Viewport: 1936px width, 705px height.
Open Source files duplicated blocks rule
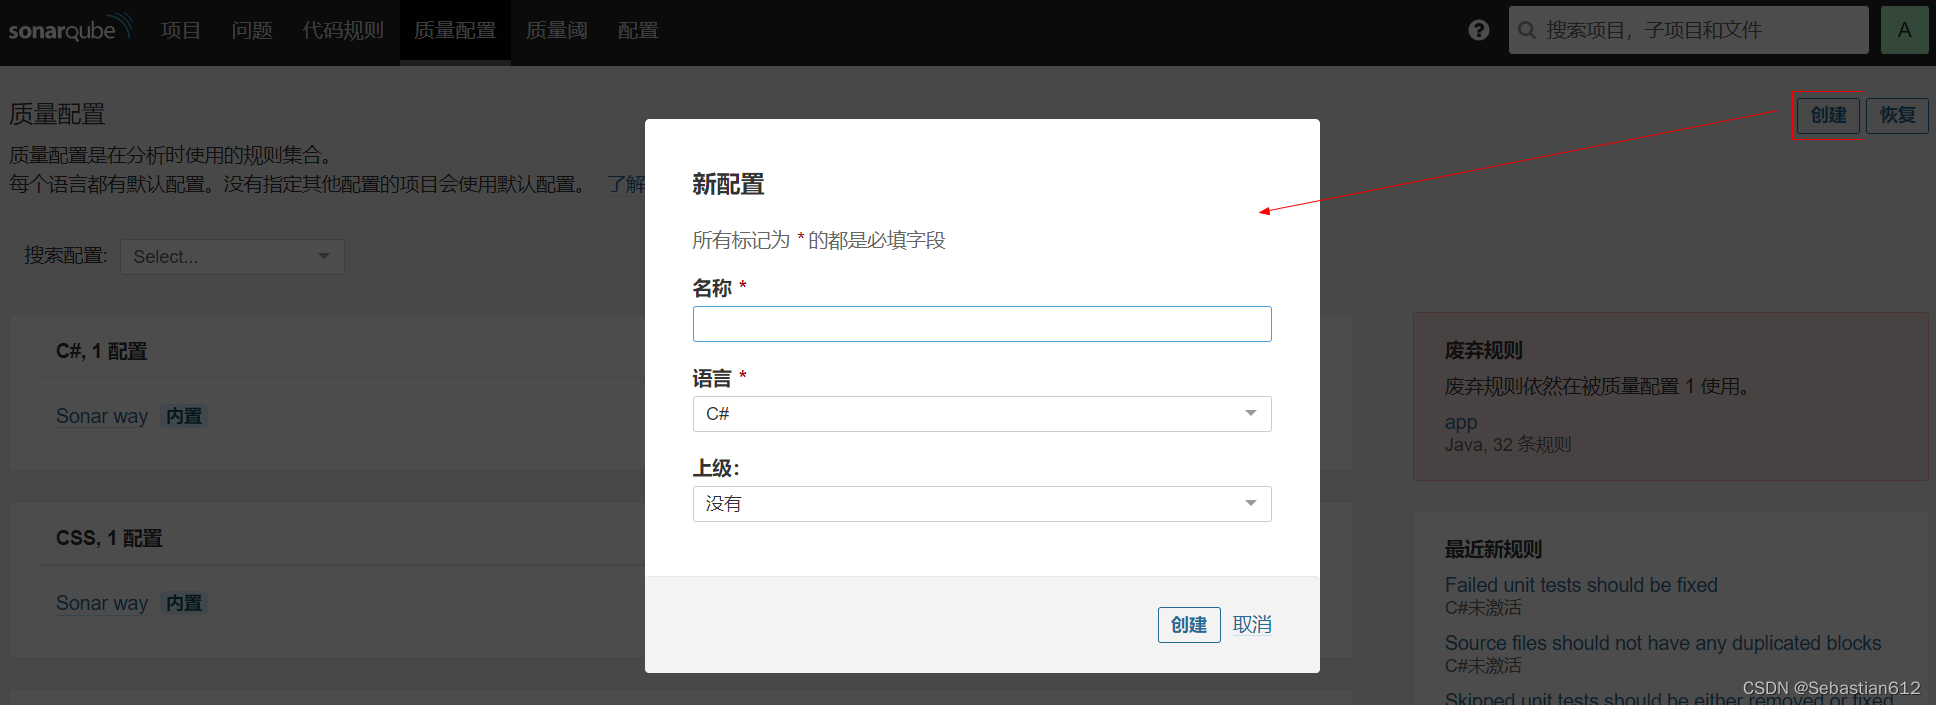[x=1663, y=643]
